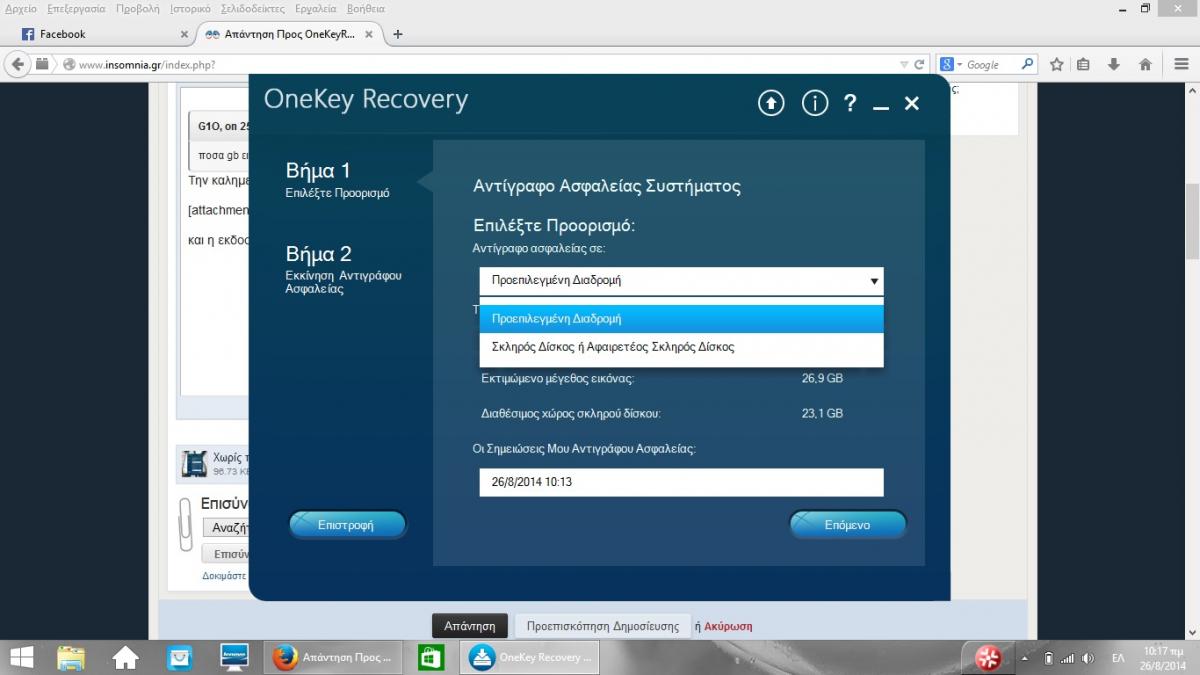Open the house icon on the taskbar

click(x=125, y=657)
